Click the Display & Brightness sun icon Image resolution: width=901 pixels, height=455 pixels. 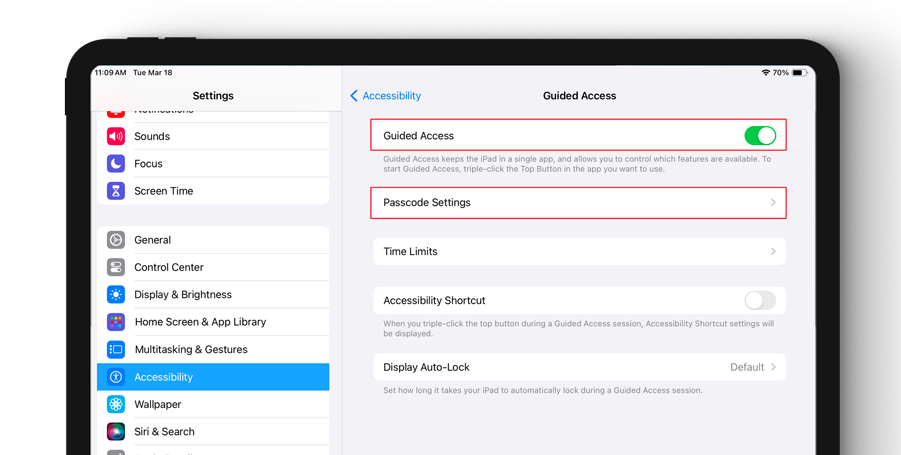pos(116,295)
